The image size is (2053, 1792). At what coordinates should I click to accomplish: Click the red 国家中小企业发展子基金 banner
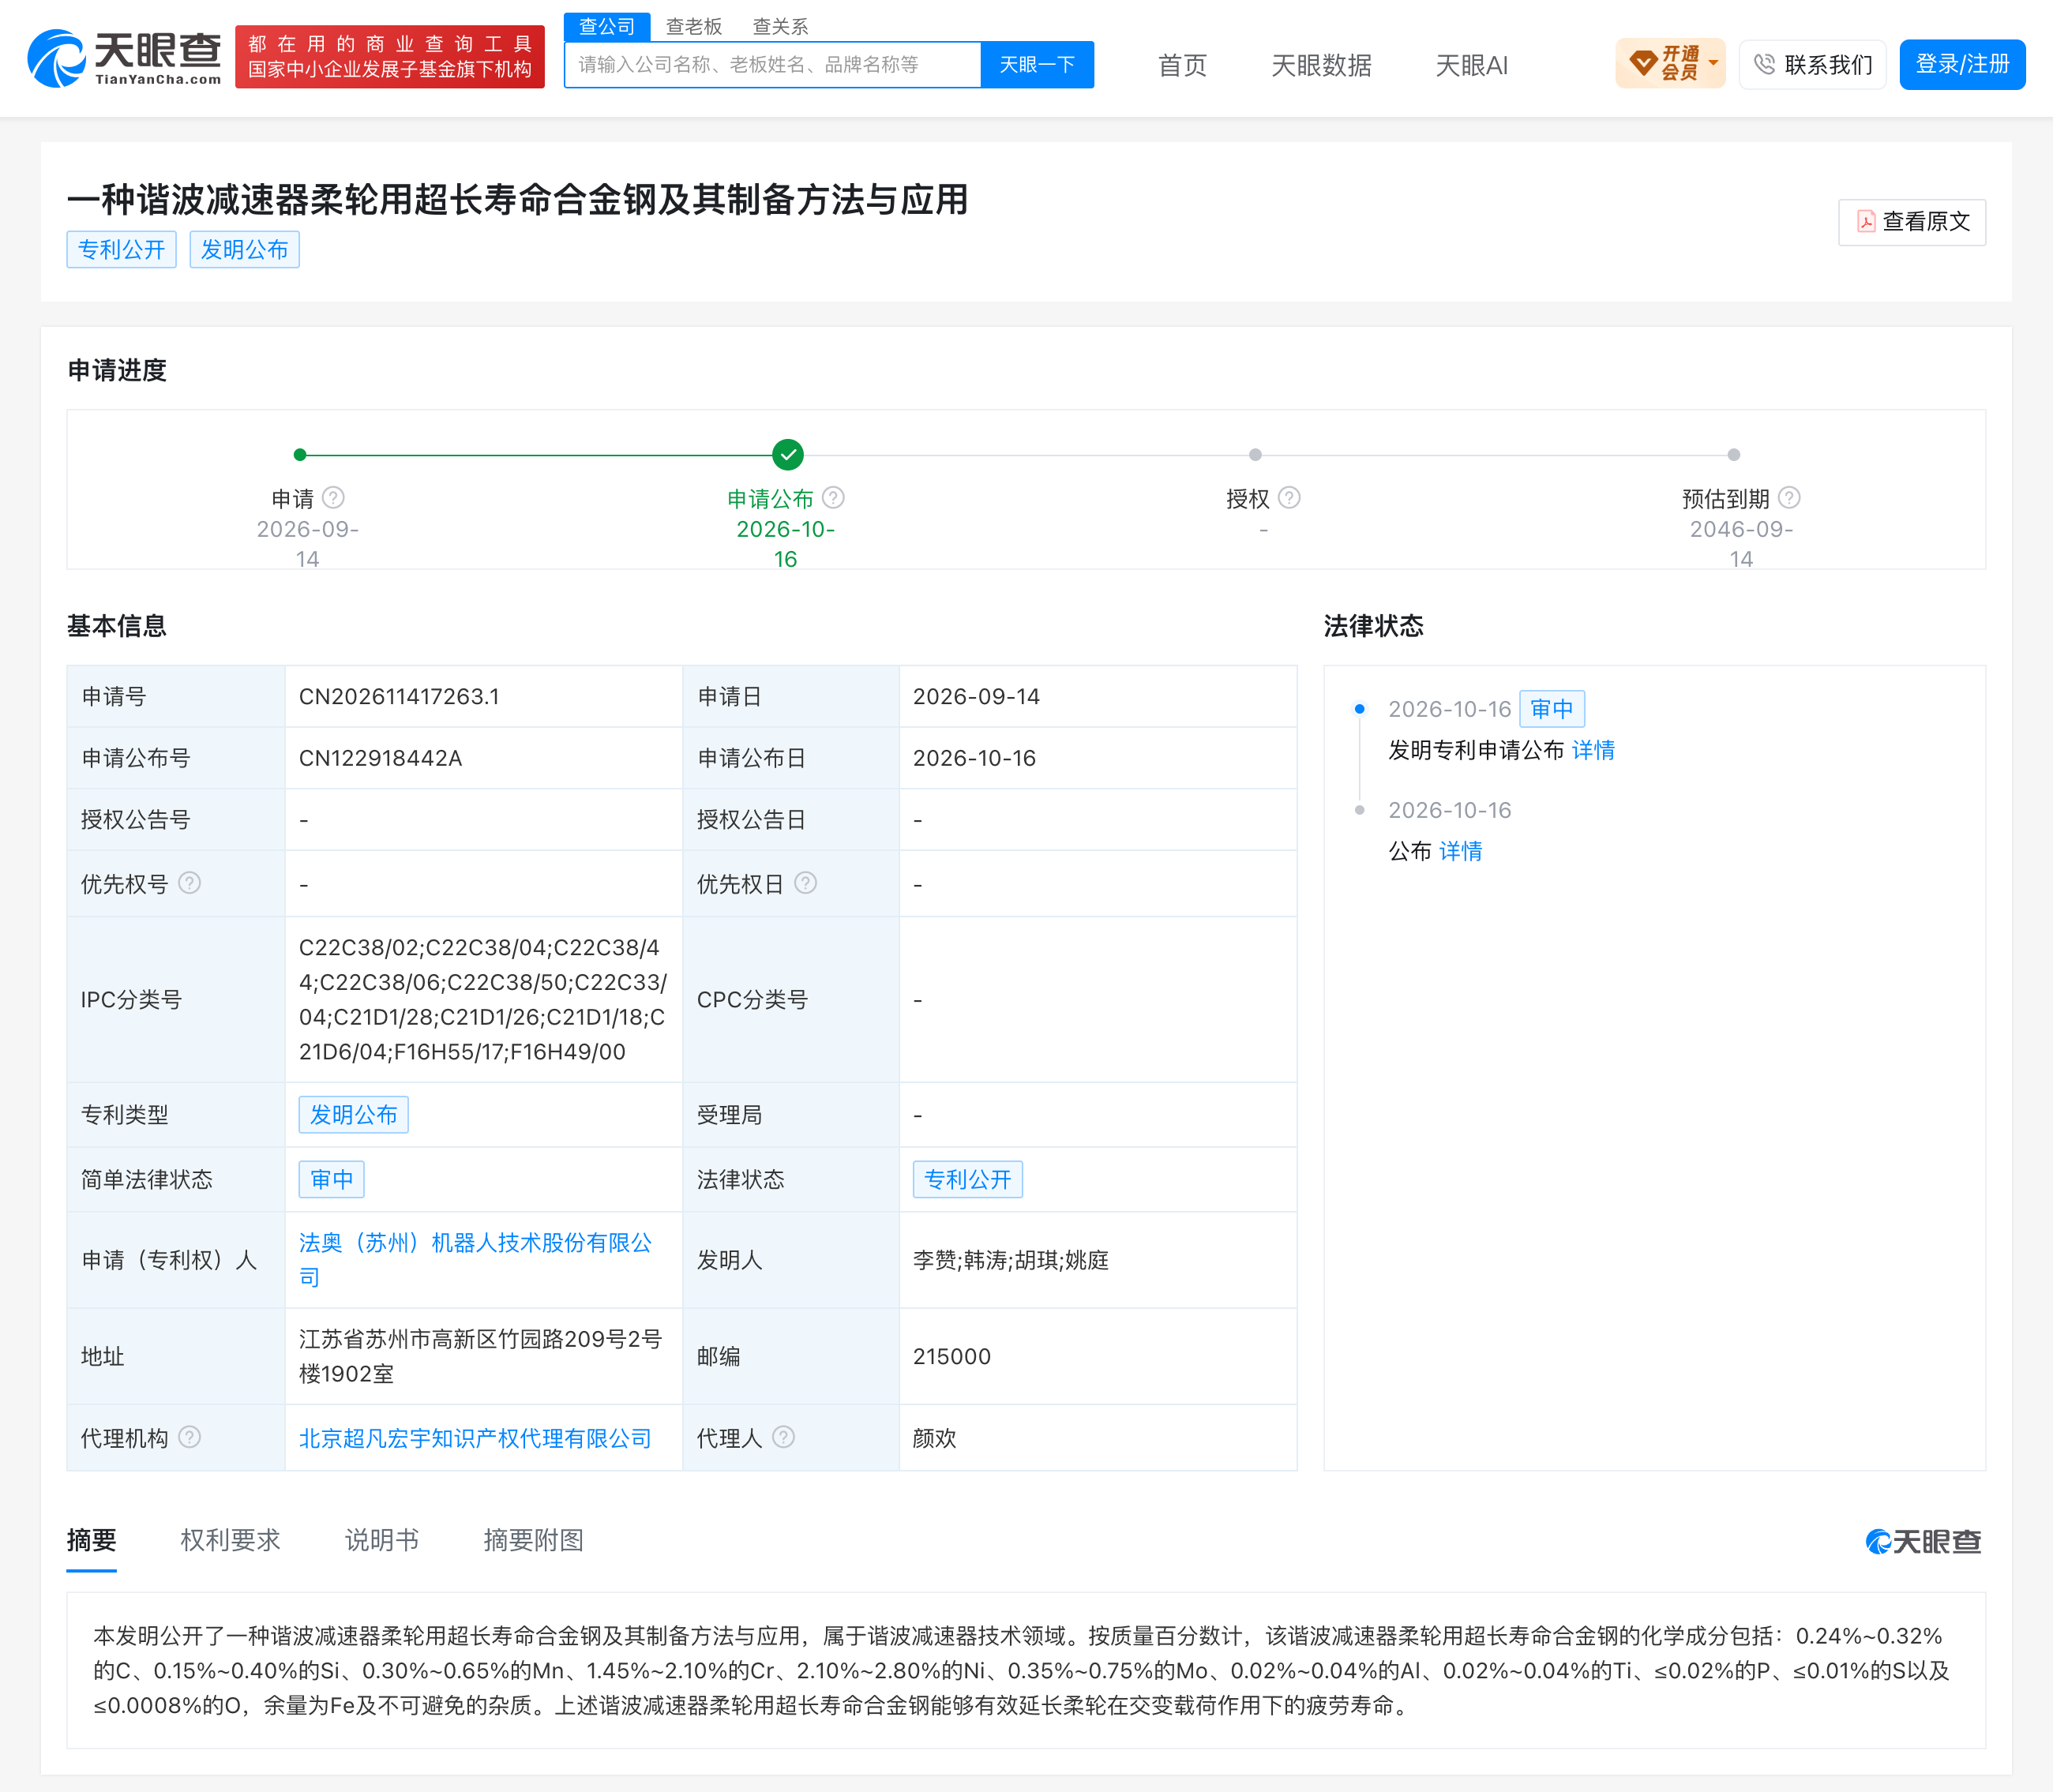point(390,57)
